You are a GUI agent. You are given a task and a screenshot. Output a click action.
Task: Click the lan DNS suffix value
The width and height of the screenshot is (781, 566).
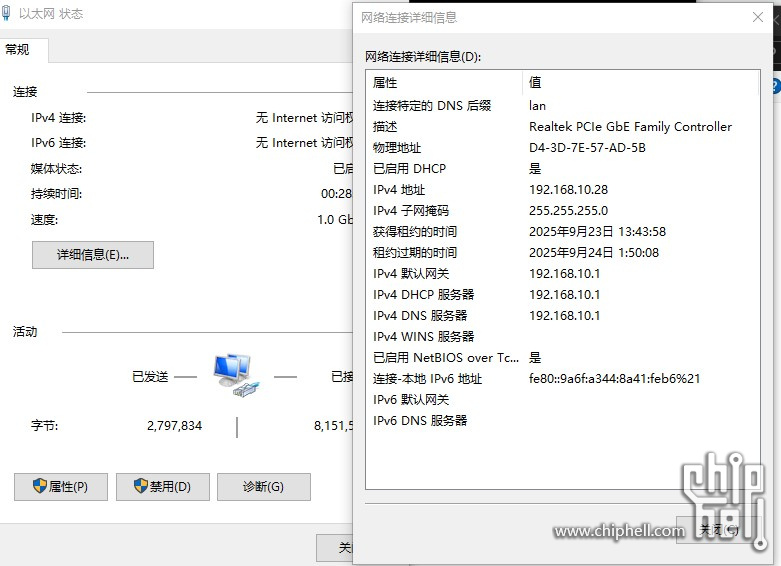click(537, 106)
